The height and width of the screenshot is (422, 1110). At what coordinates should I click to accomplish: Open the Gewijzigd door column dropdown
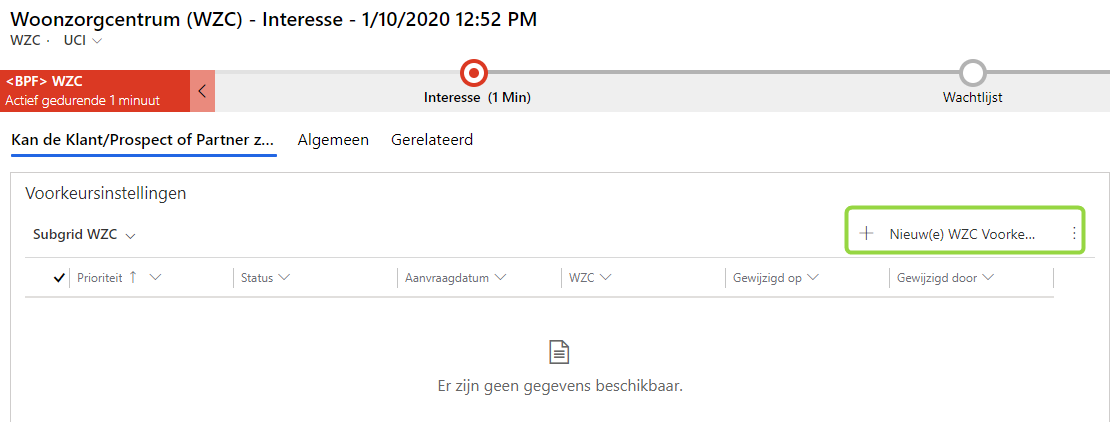[987, 277]
